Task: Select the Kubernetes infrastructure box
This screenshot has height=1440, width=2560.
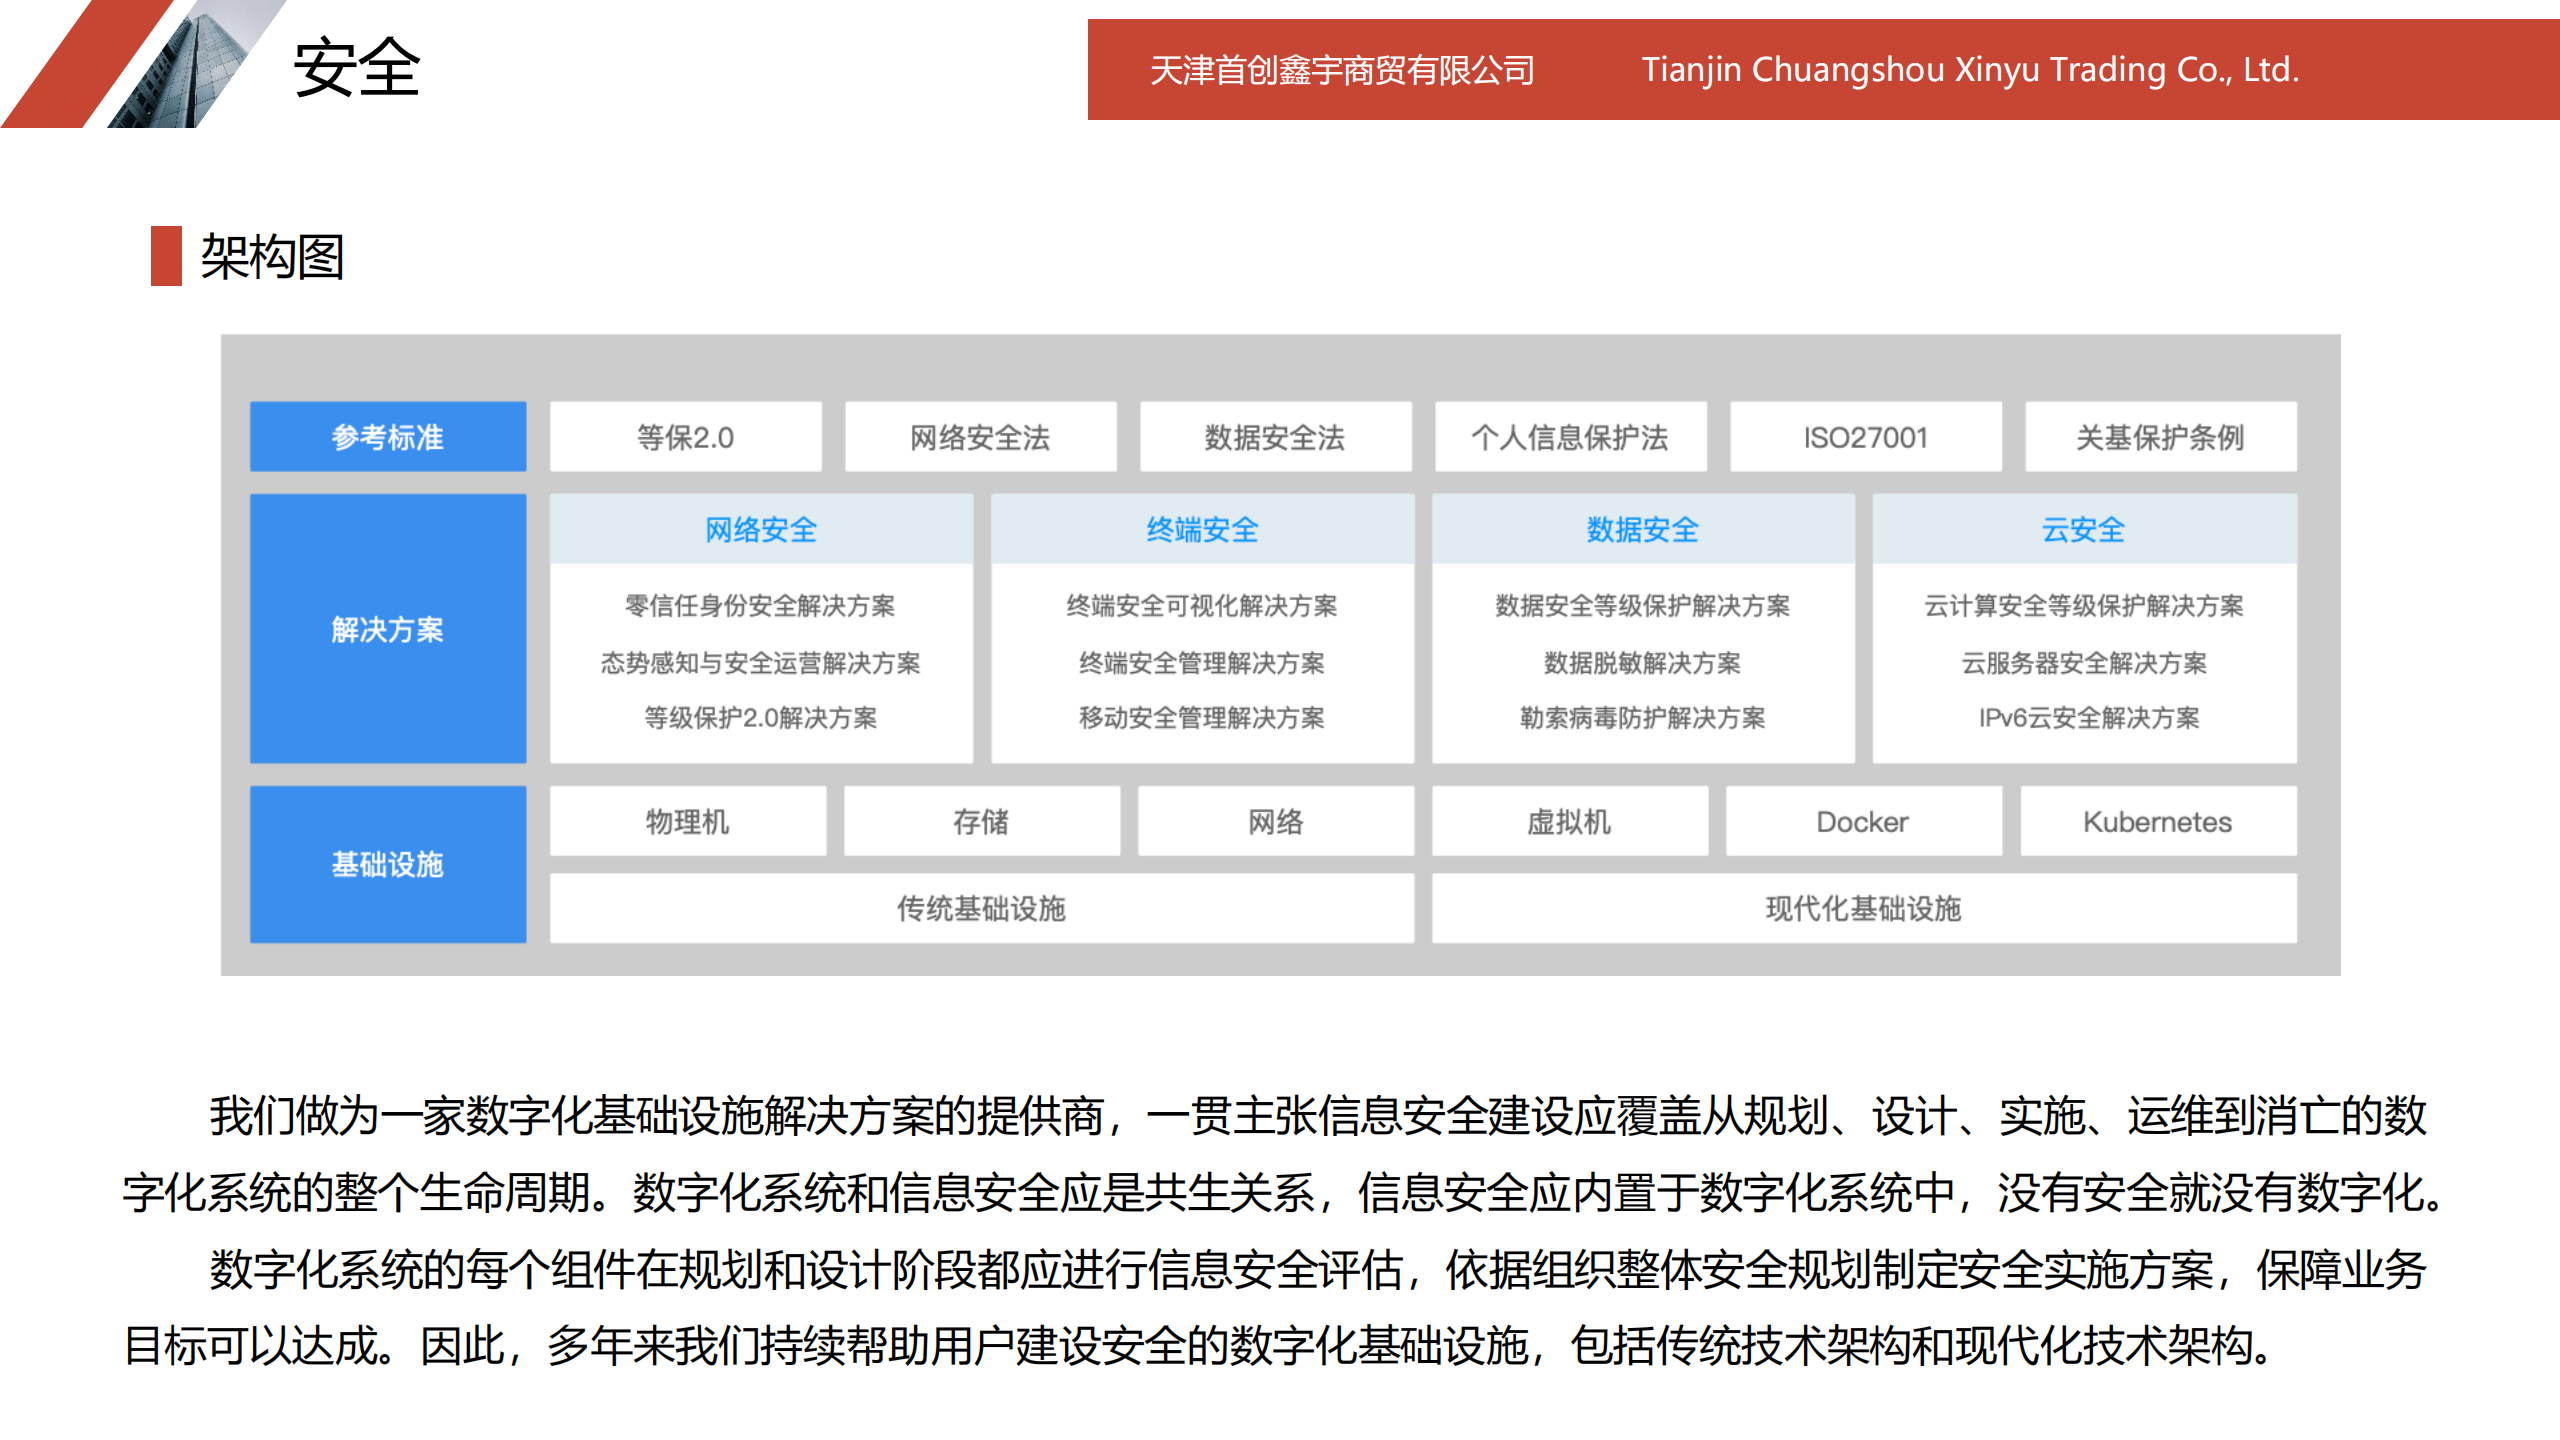Action: tap(2158, 821)
